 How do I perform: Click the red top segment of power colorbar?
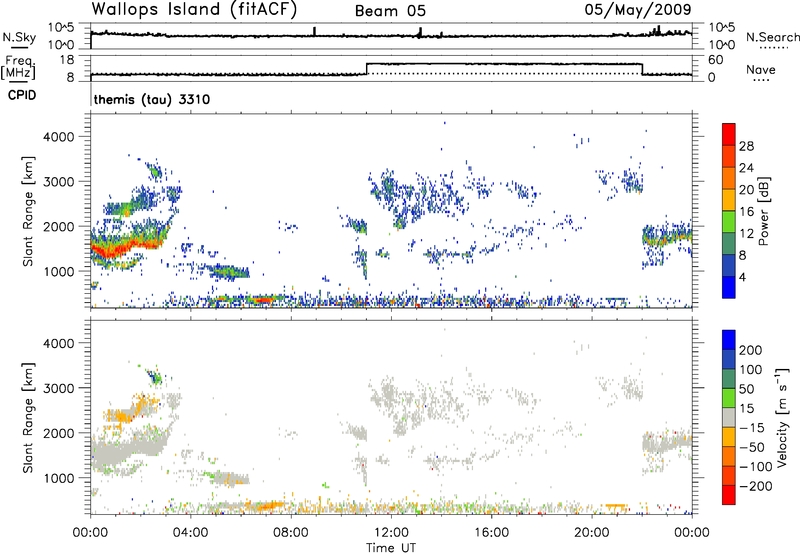click(729, 134)
